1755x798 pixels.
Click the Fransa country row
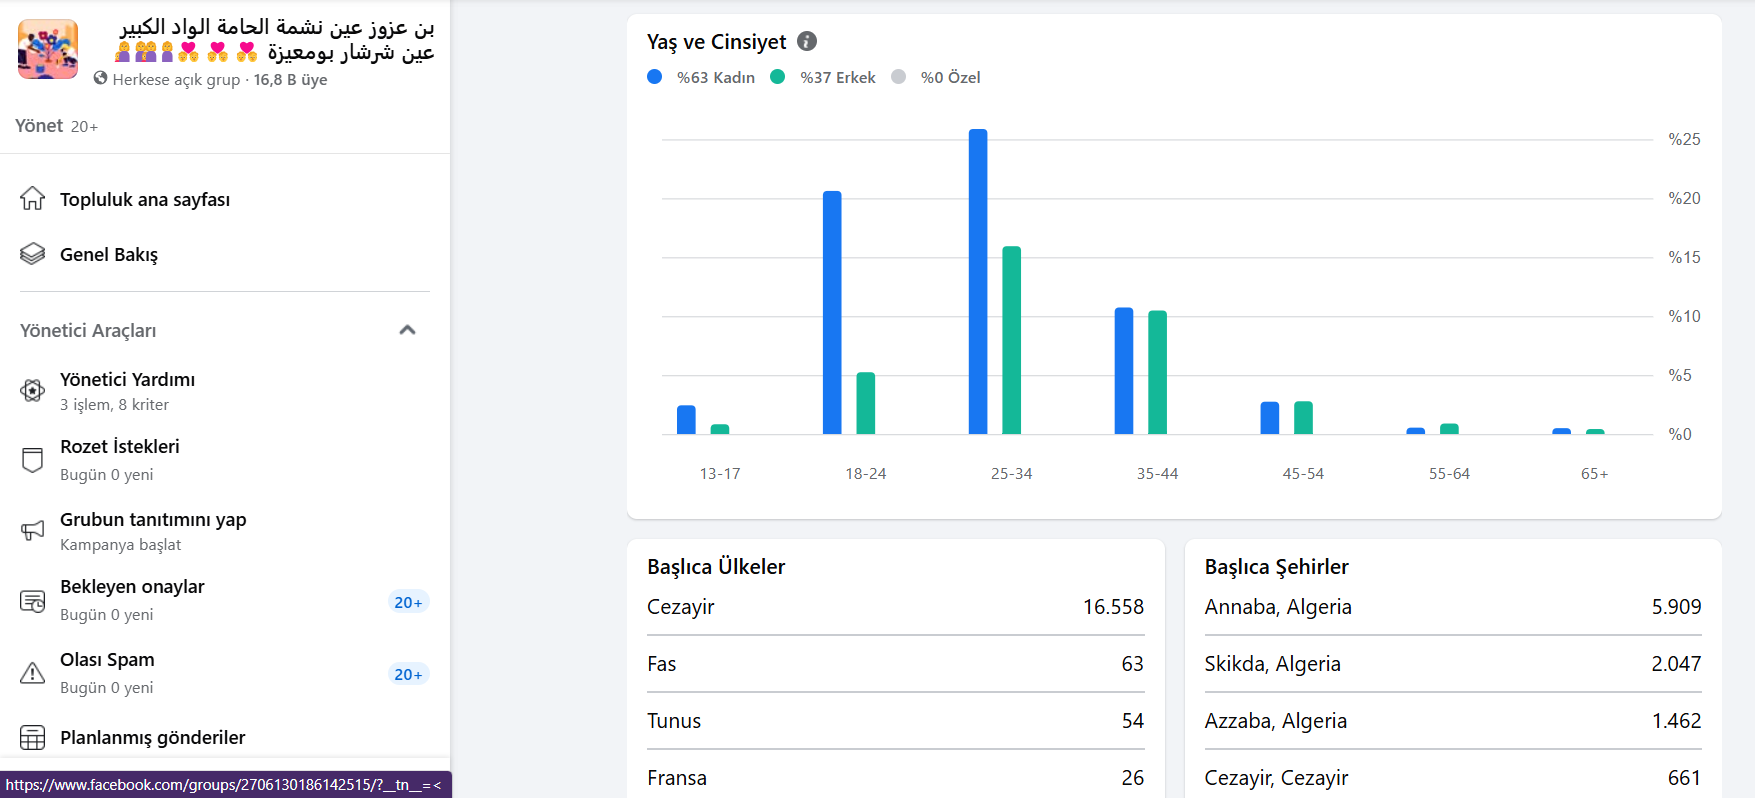tap(895, 778)
